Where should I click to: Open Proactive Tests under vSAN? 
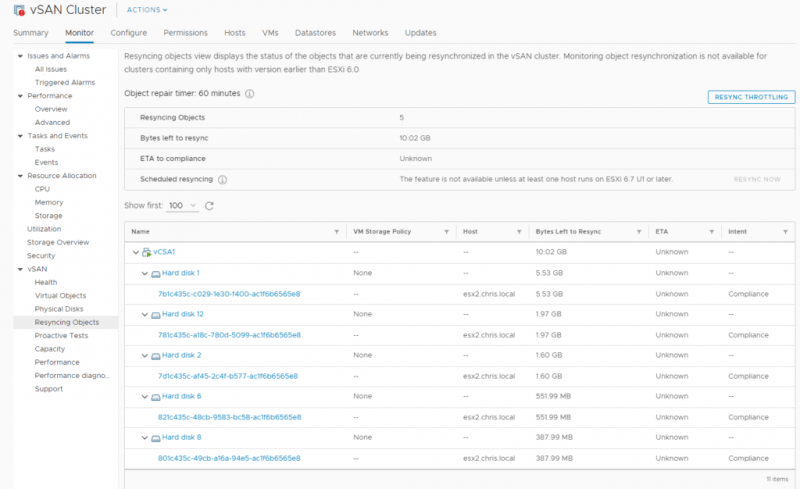click(61, 335)
